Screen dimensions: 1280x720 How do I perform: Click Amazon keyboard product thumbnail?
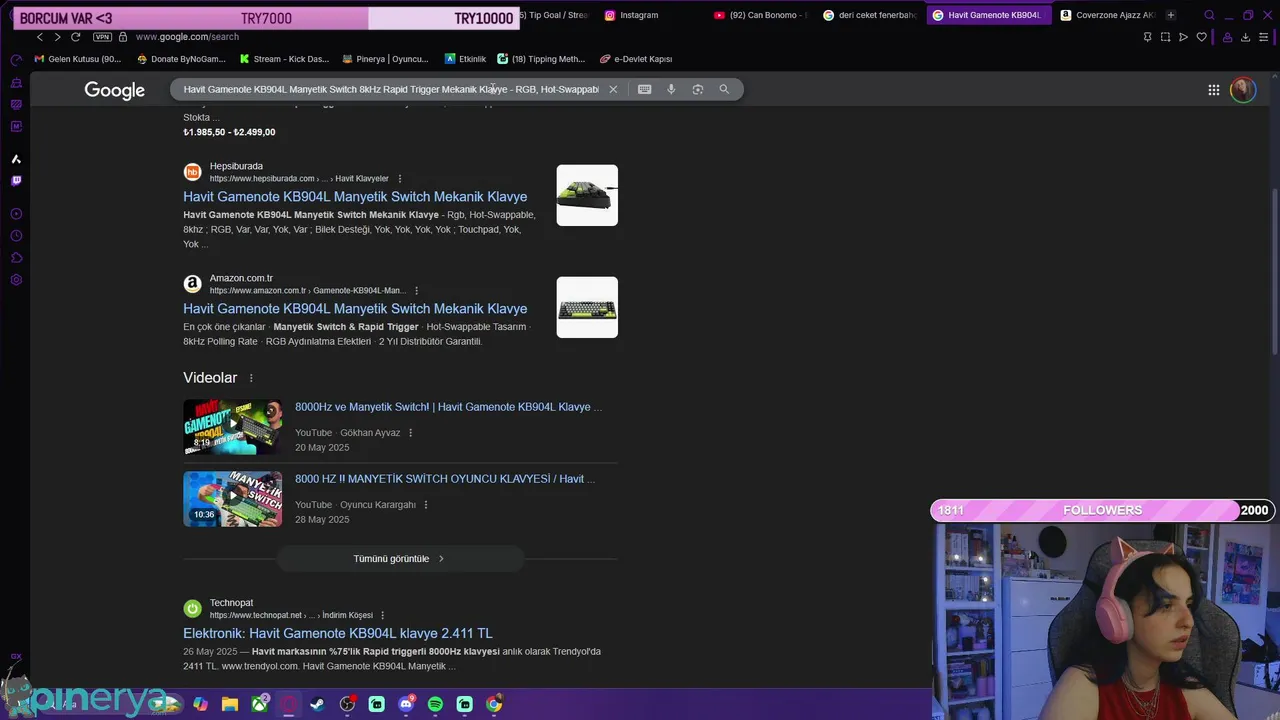(x=587, y=307)
